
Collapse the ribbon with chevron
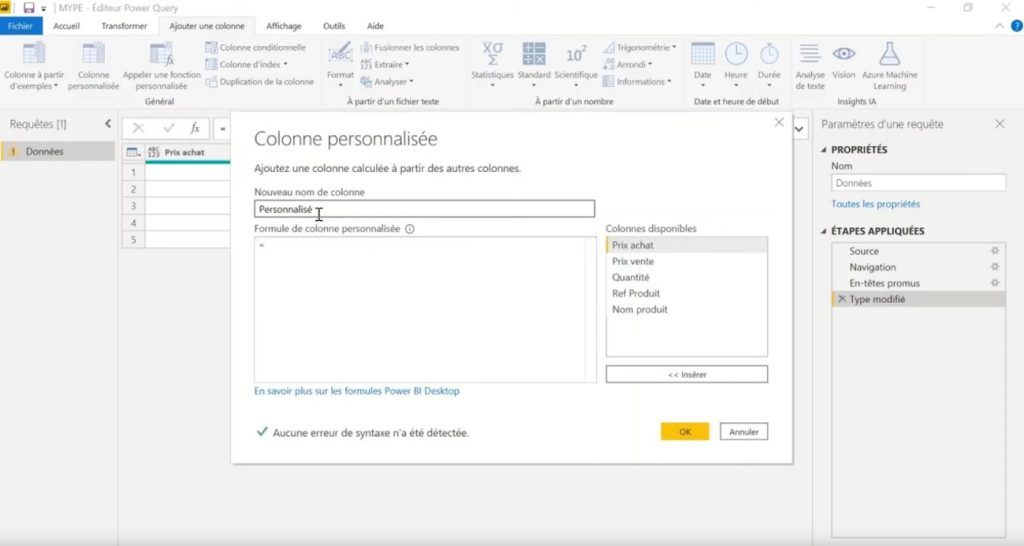tap(999, 26)
